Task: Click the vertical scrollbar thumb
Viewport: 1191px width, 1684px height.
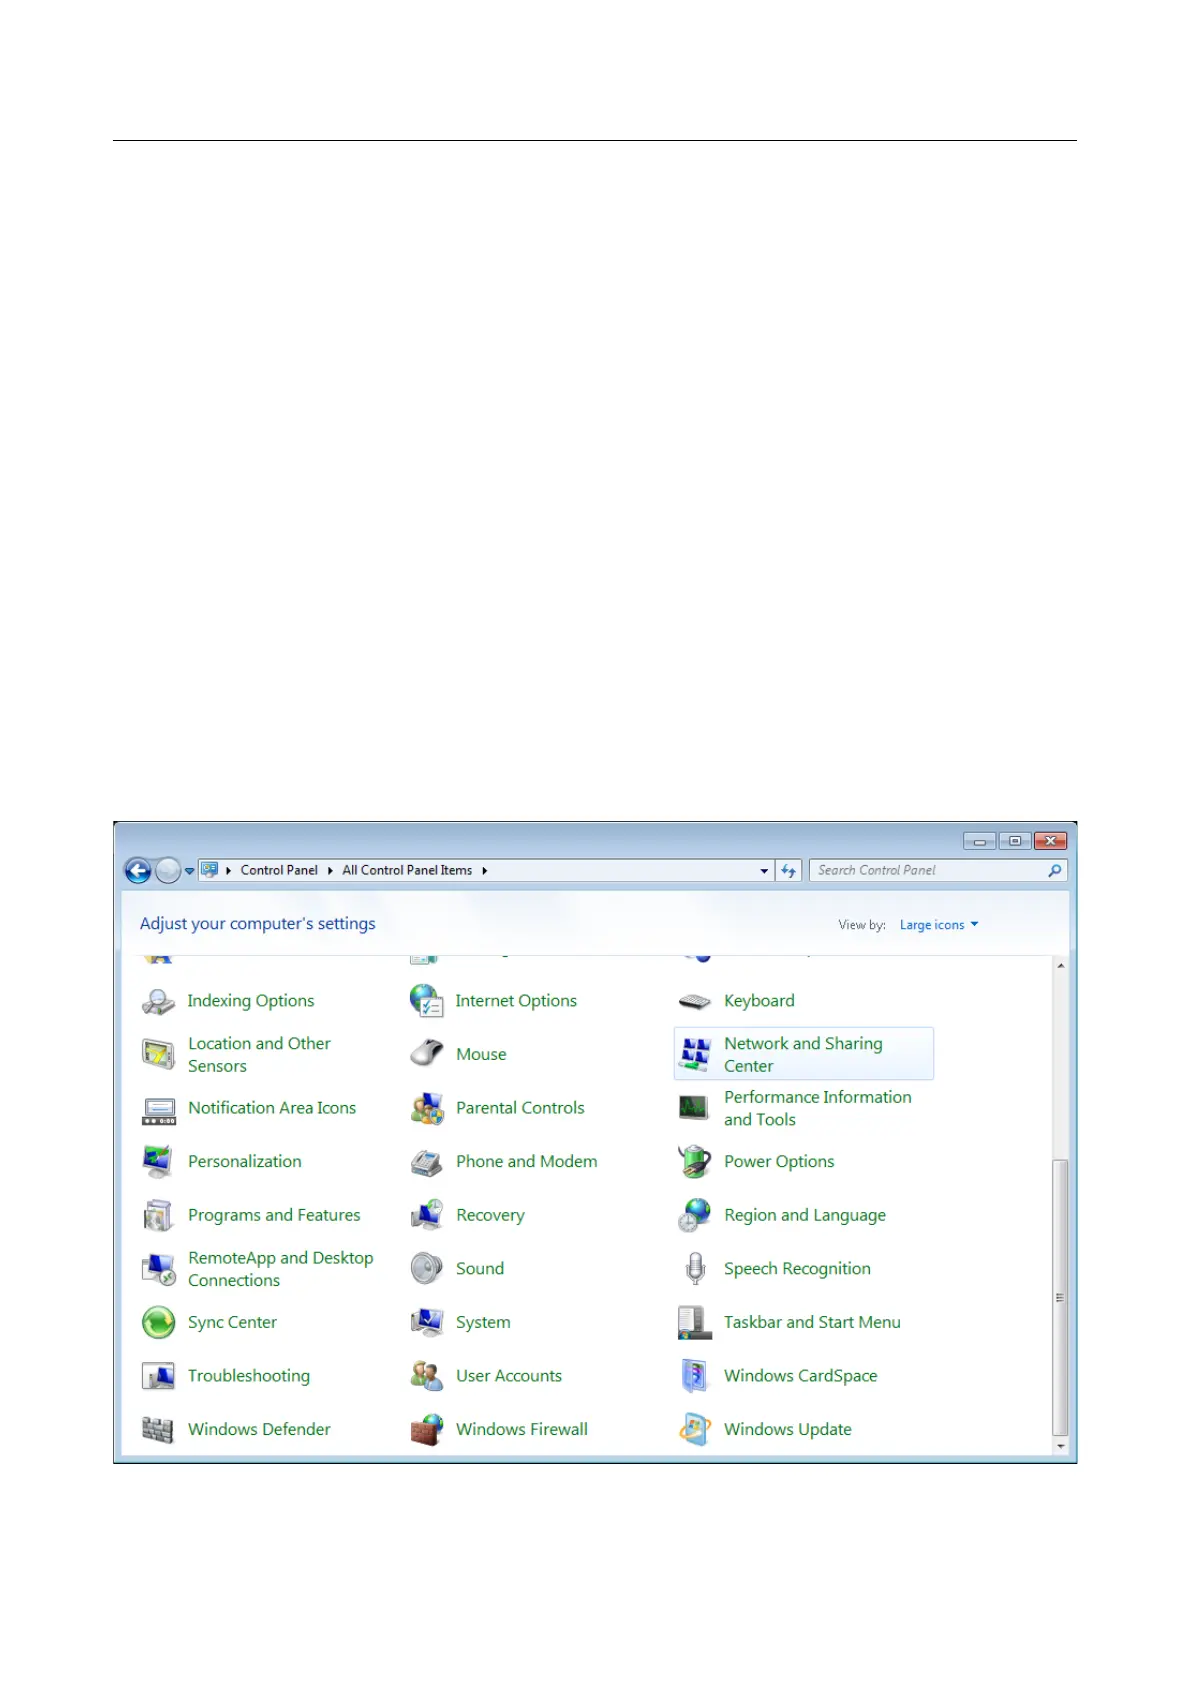Action: [x=1060, y=1298]
